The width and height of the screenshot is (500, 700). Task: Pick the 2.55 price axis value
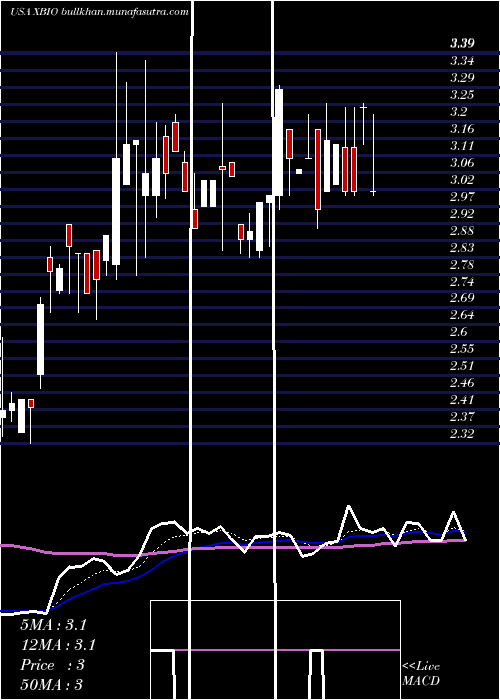pos(462,349)
